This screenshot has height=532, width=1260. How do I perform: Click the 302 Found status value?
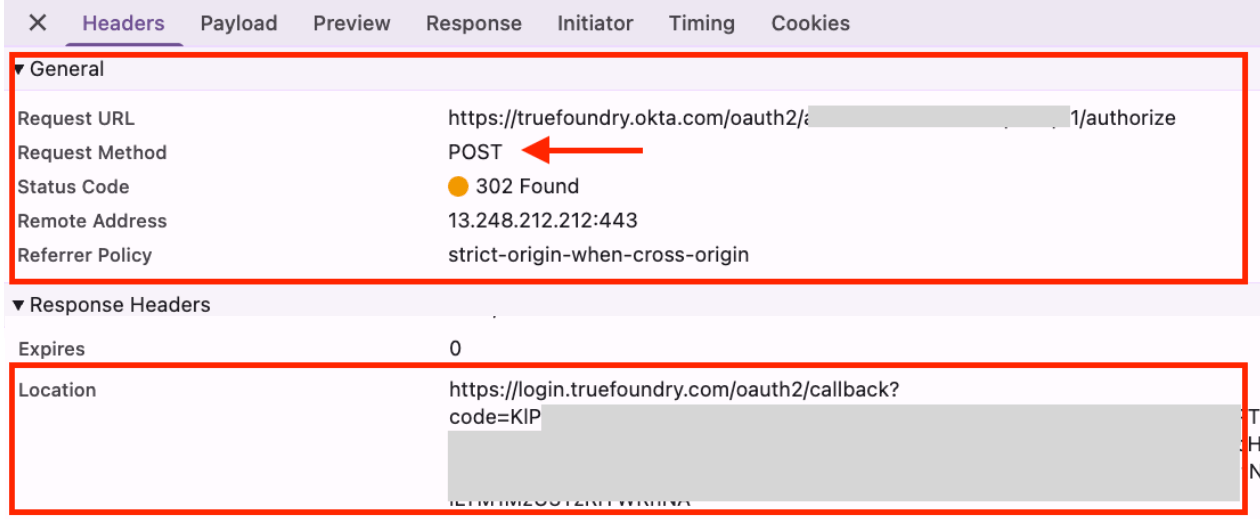point(527,186)
